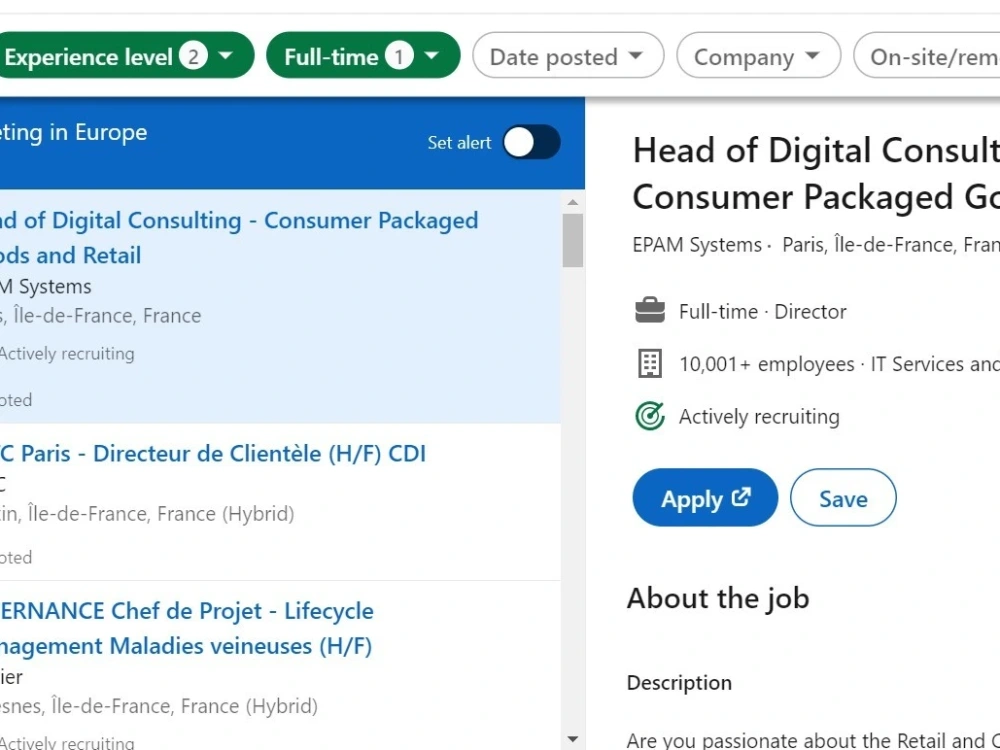Screen dimensions: 1000x750
Task: Open EPAM Systems company link in details
Action: 697,245
